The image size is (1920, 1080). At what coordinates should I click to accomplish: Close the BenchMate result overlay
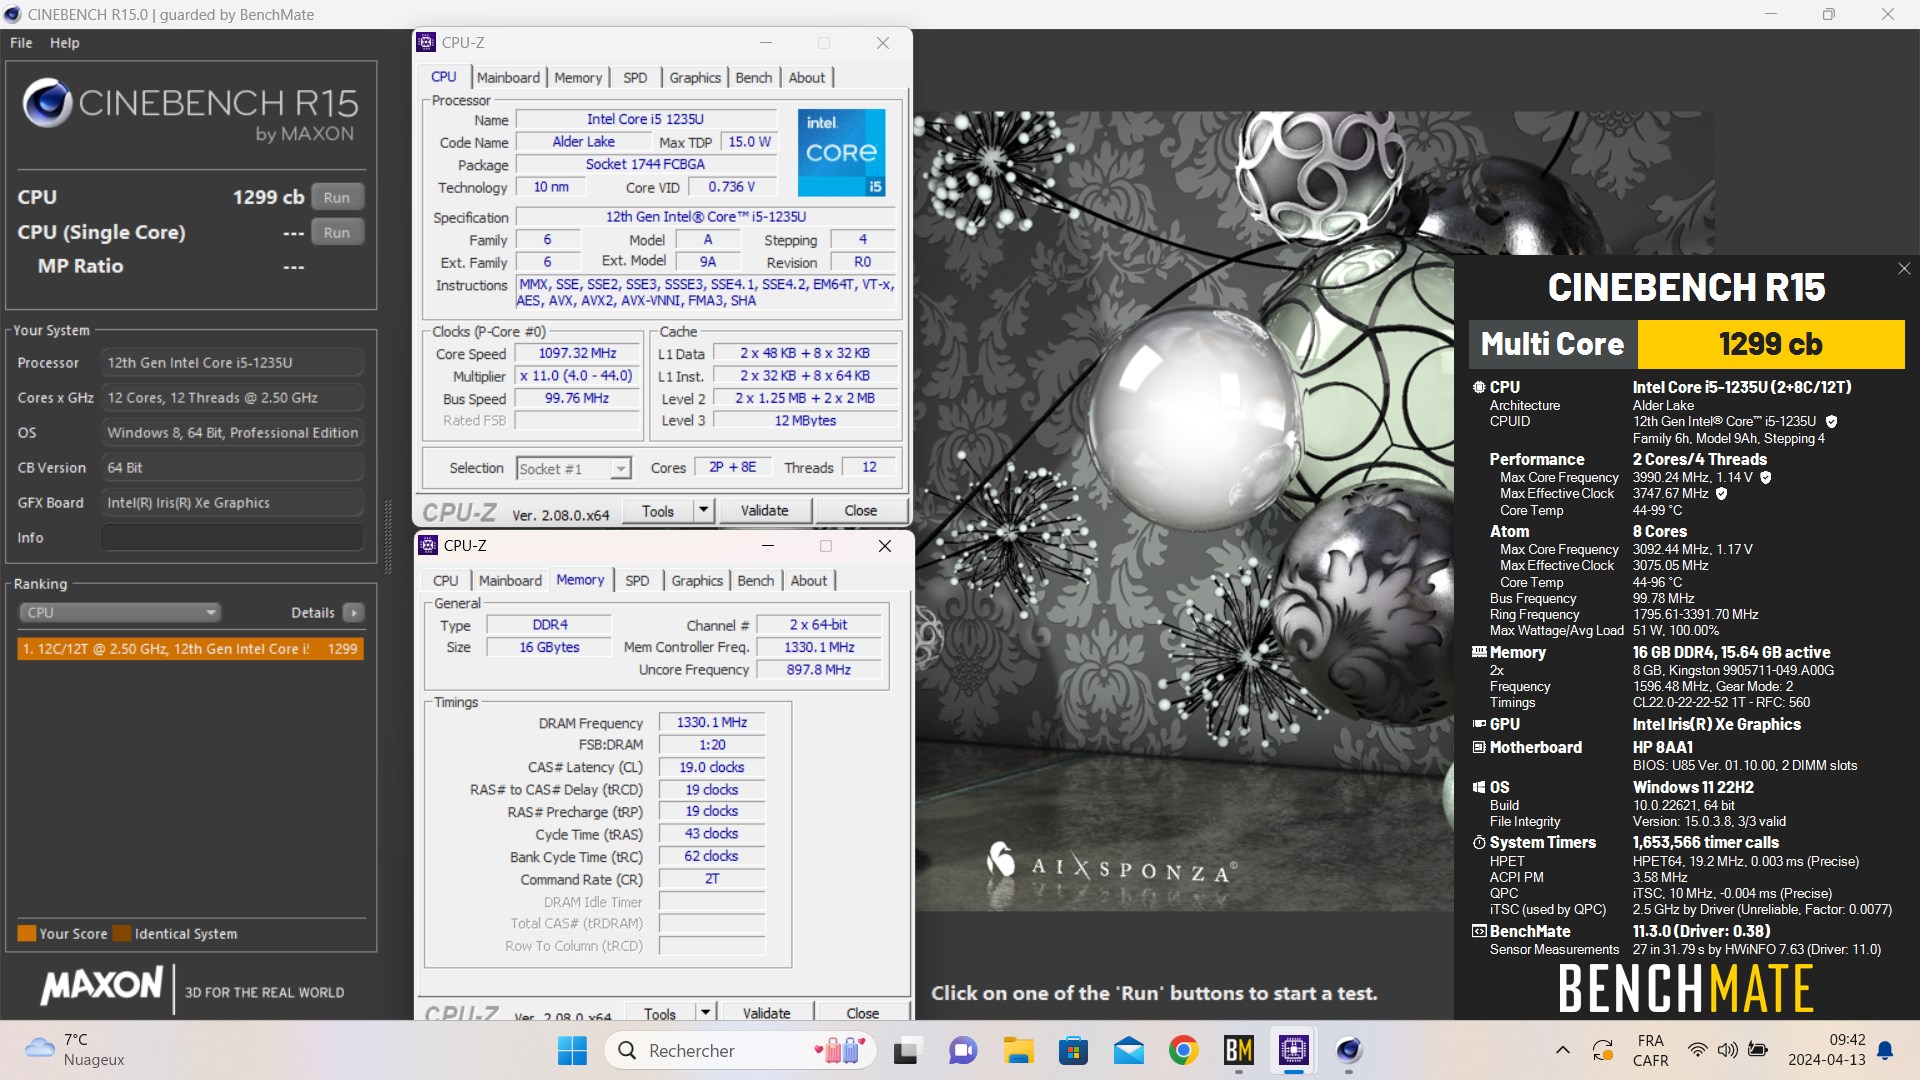click(1904, 269)
